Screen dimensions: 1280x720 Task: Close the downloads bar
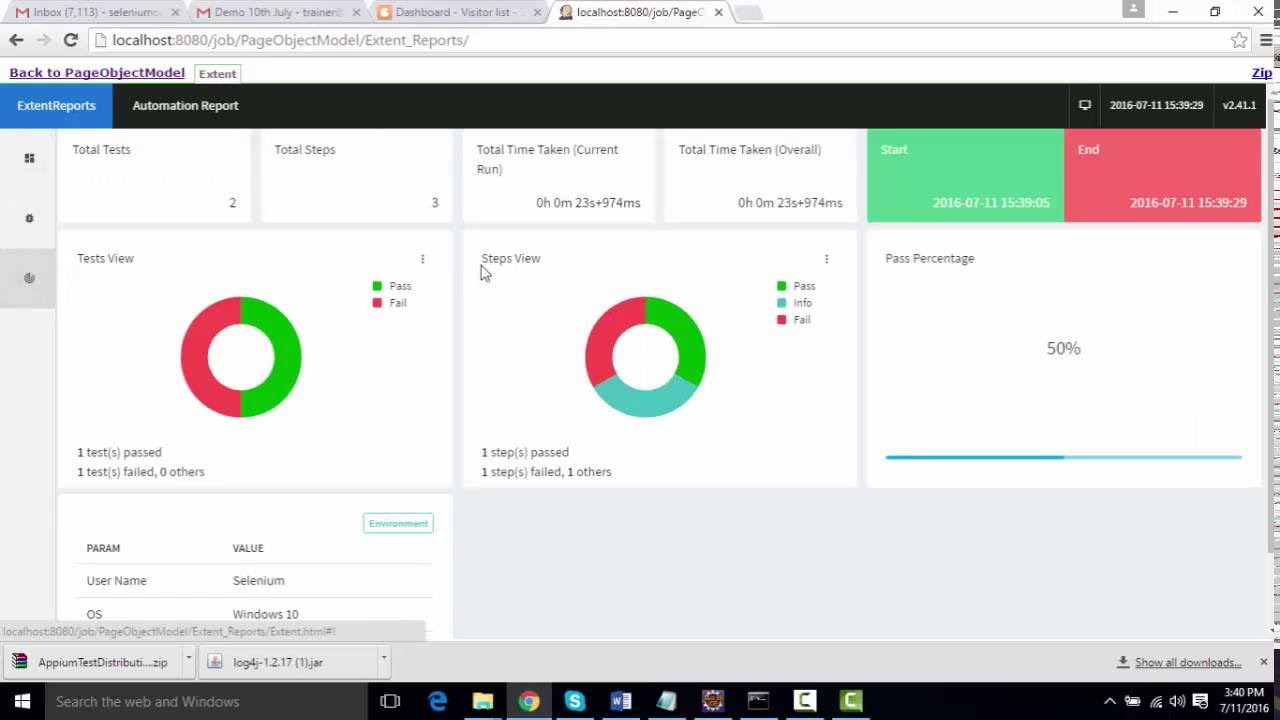(1263, 662)
